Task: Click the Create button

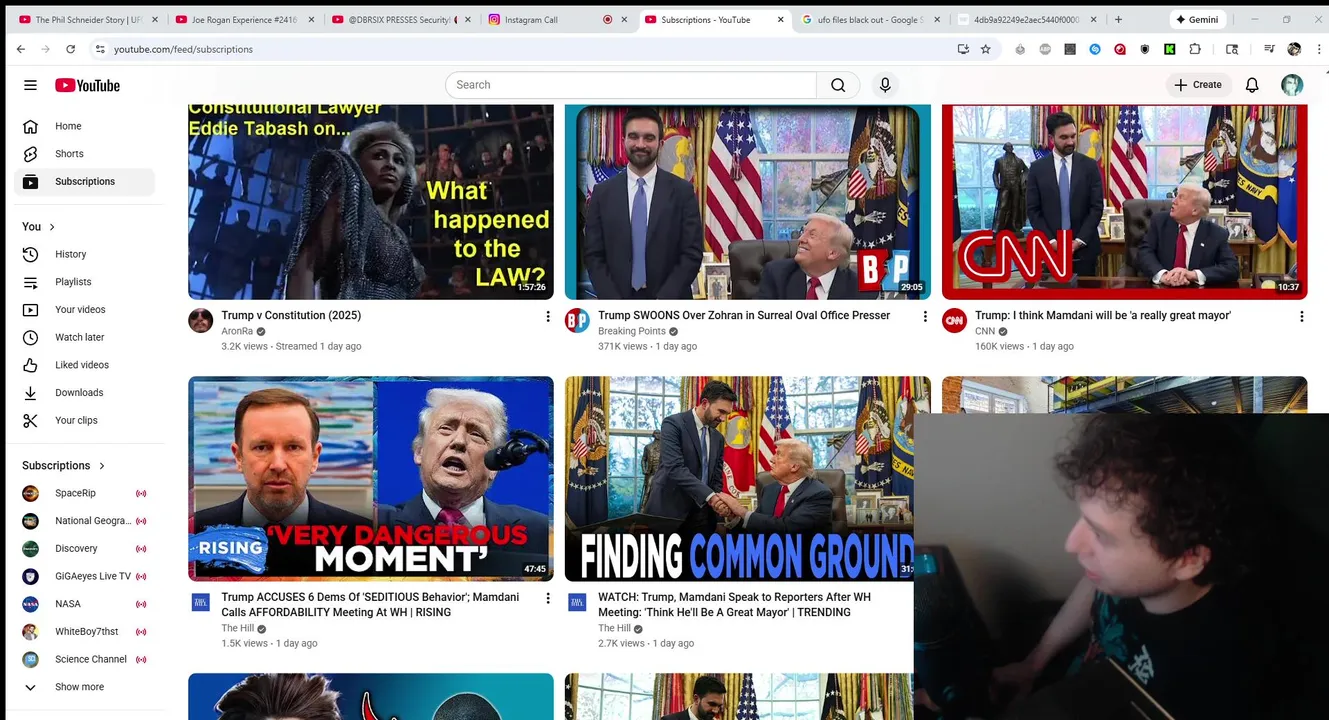Action: tap(1198, 85)
